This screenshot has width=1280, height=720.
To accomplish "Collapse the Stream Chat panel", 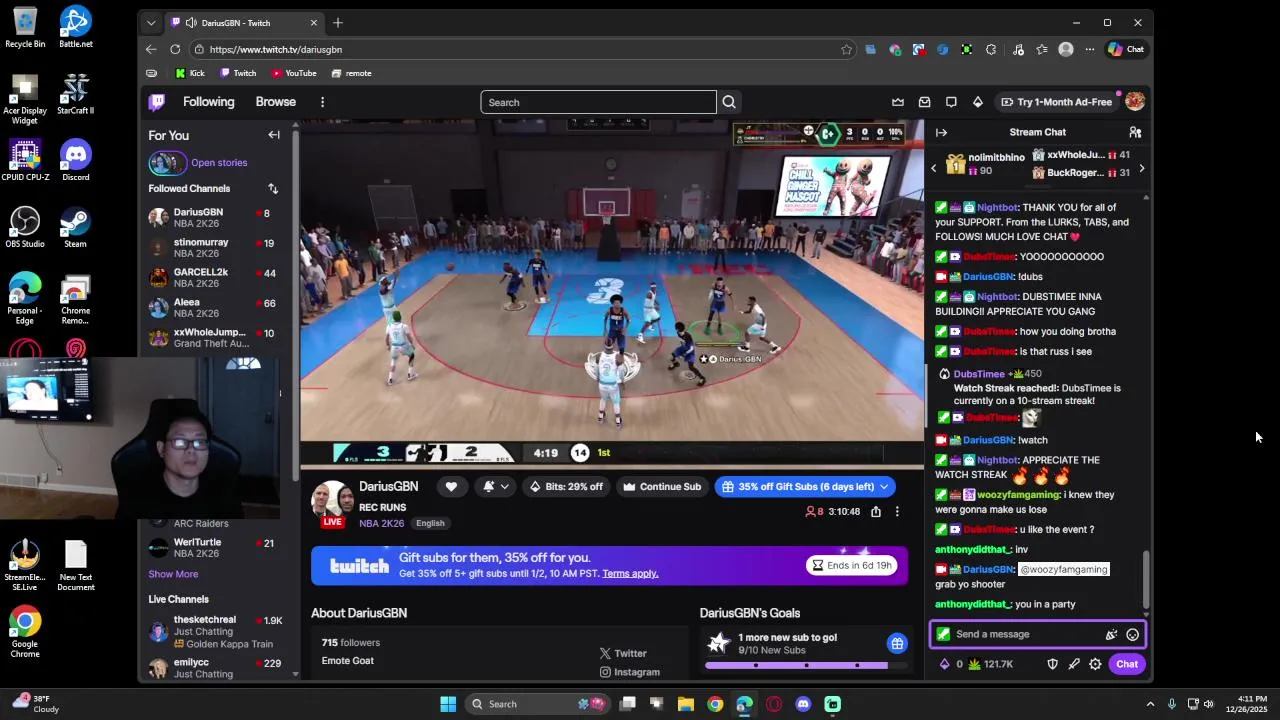I will tap(941, 132).
